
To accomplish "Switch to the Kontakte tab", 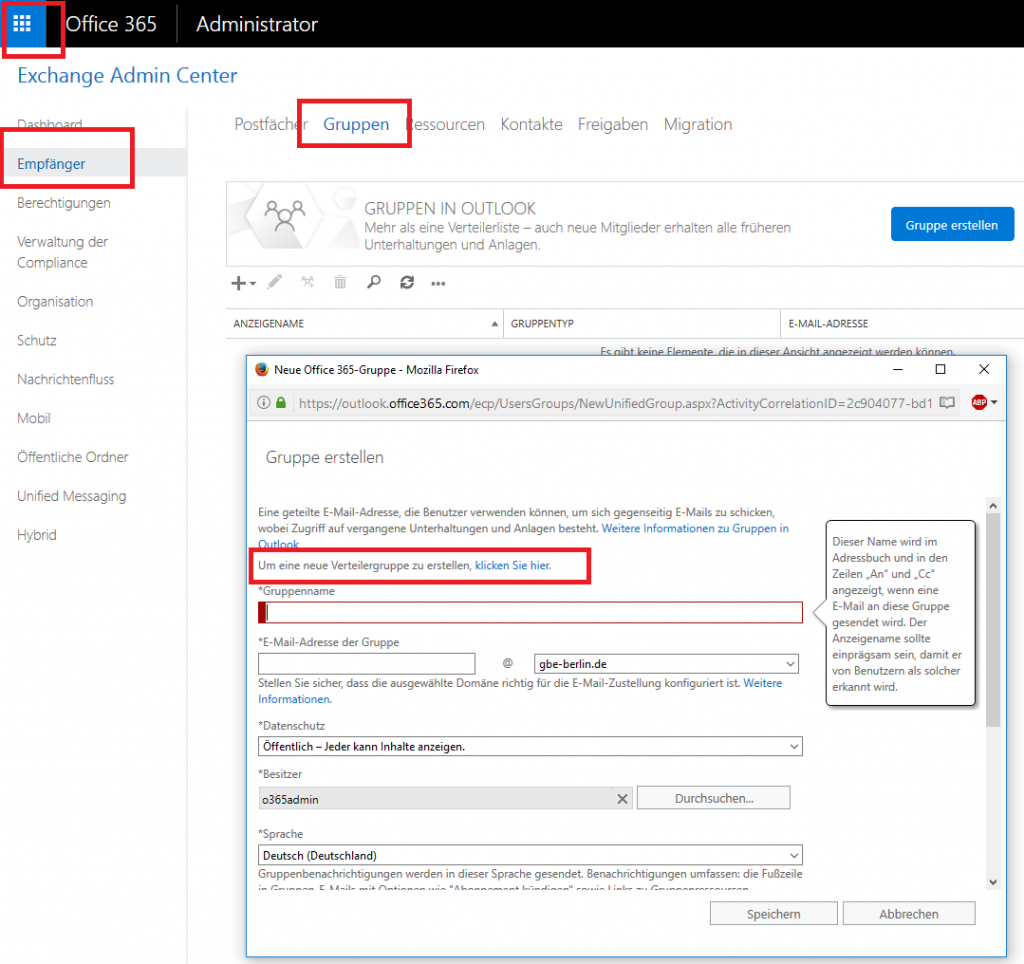I will (532, 124).
